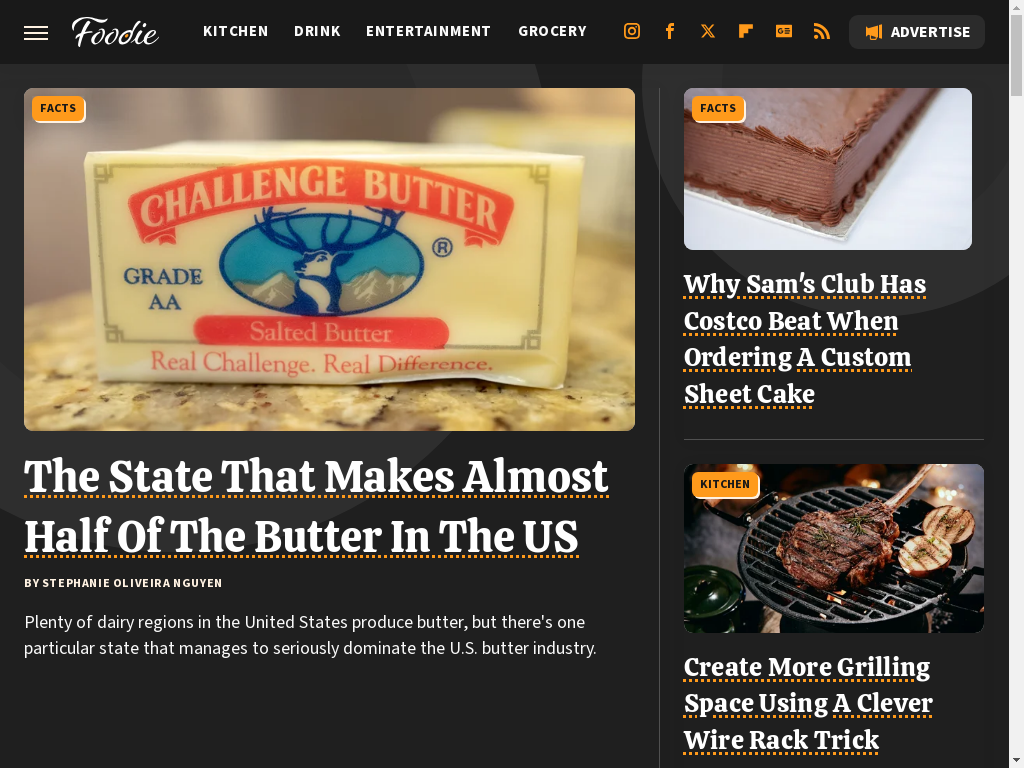Select the Grocery nav item

pyautogui.click(x=552, y=31)
